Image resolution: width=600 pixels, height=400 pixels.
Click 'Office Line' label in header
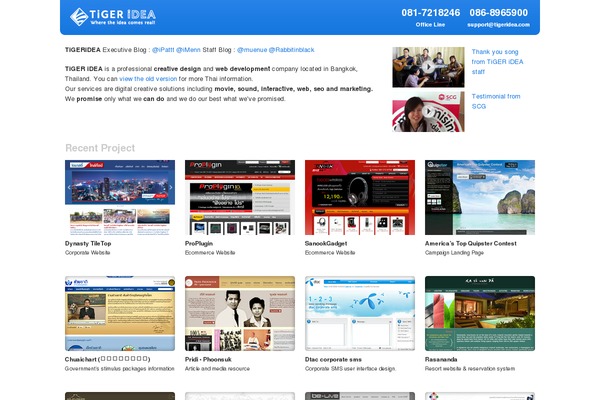[430, 24]
